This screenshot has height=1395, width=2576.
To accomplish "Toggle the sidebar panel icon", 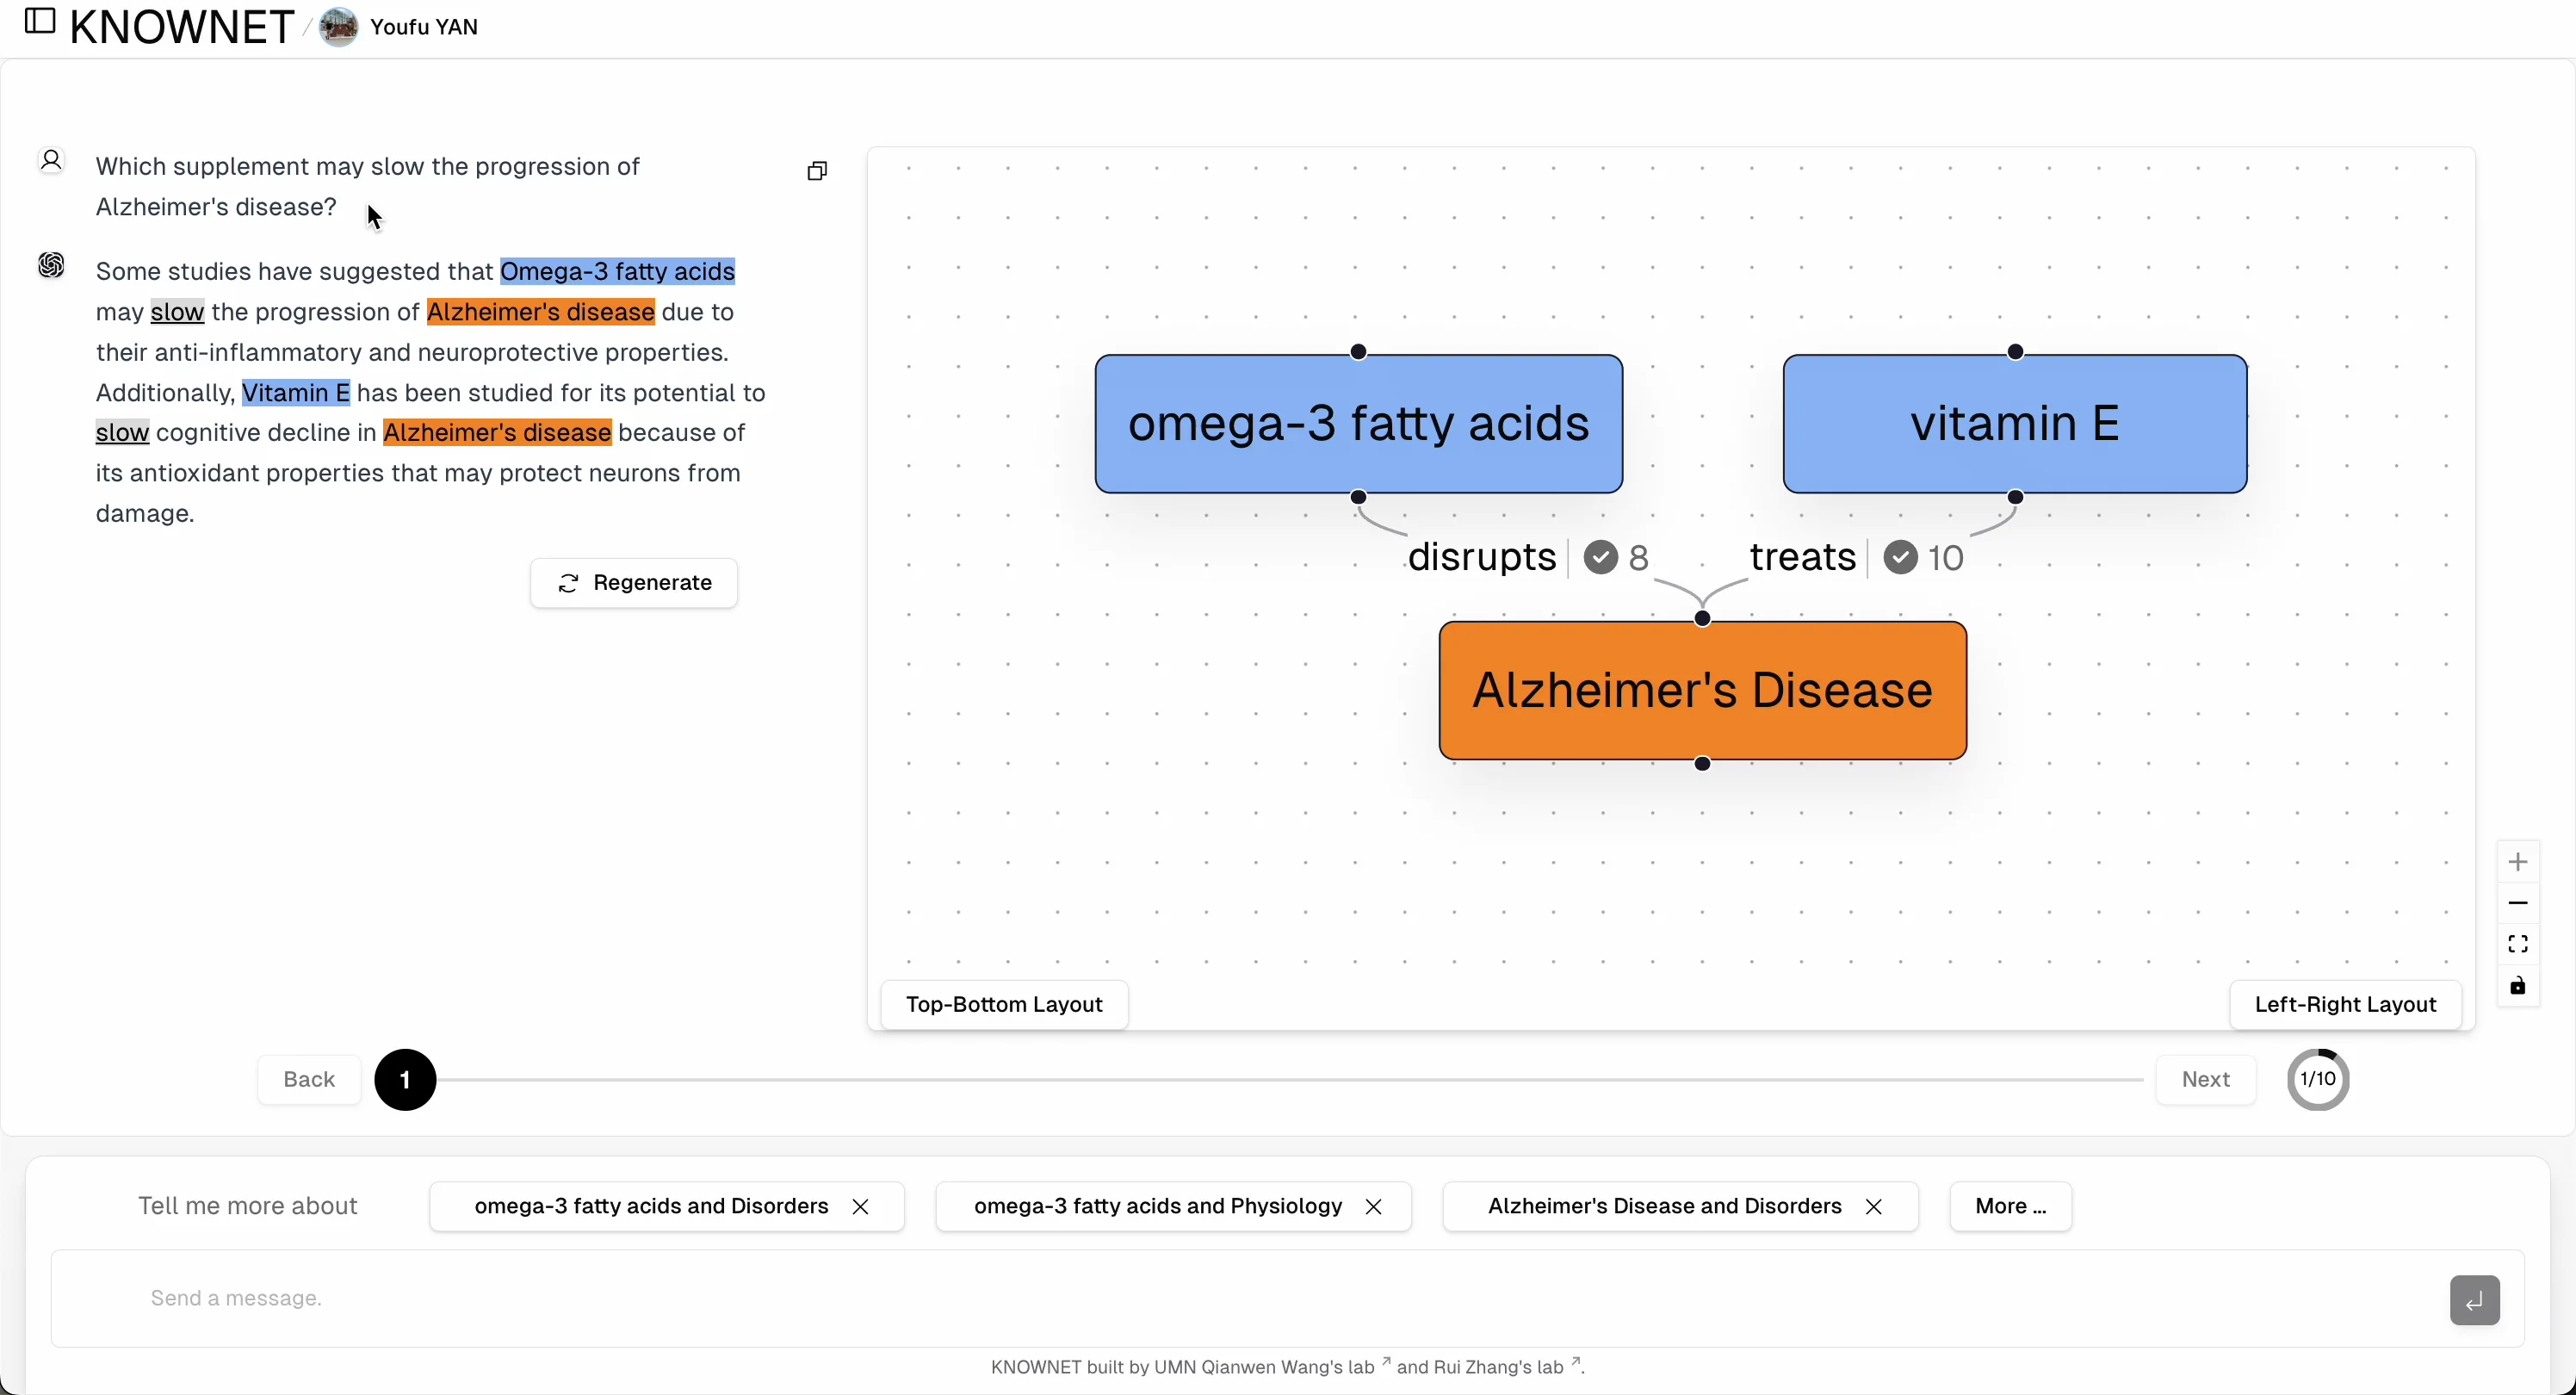I will (39, 22).
